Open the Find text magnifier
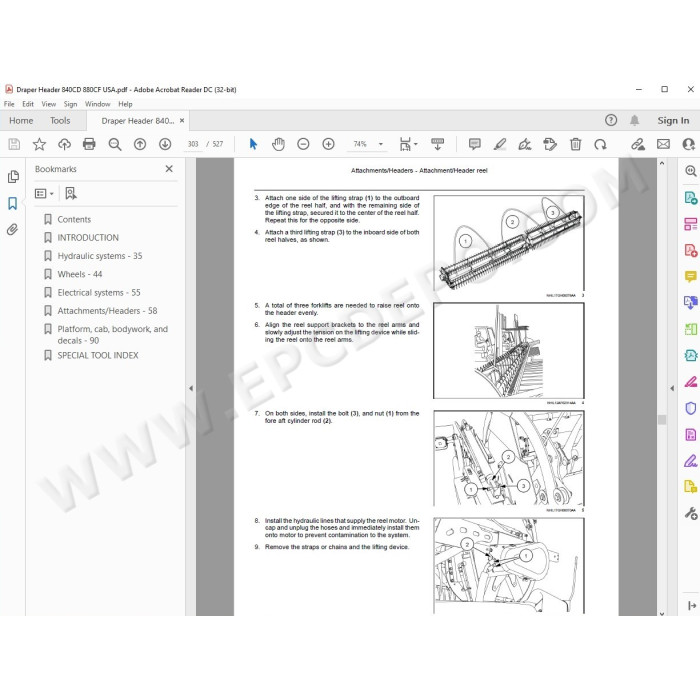700x700 pixels. click(115, 144)
